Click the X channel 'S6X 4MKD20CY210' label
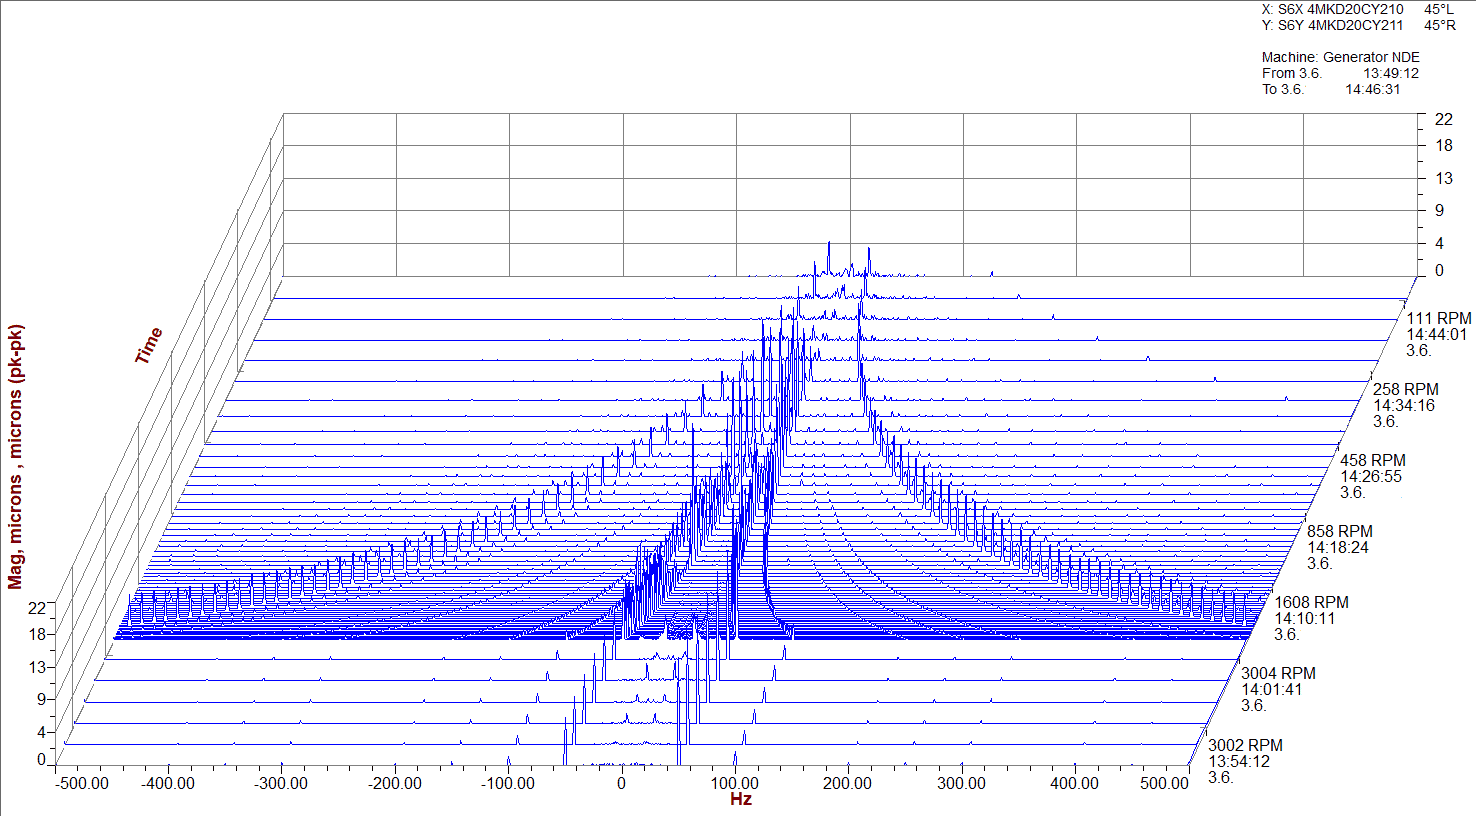Viewport: 1476px width, 816px height. tap(1341, 9)
